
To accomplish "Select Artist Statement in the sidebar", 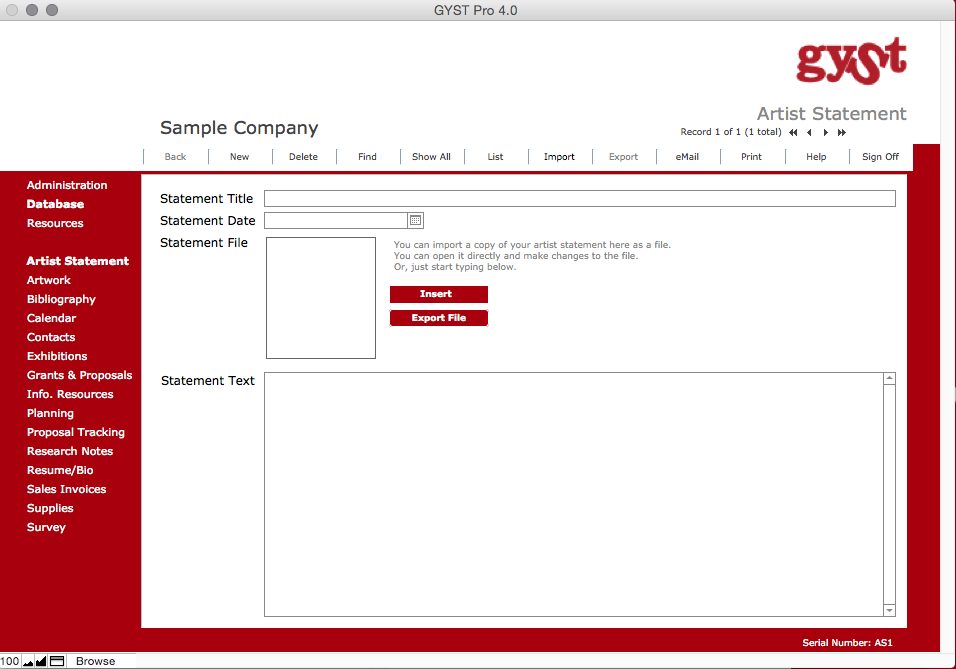I will pyautogui.click(x=77, y=261).
